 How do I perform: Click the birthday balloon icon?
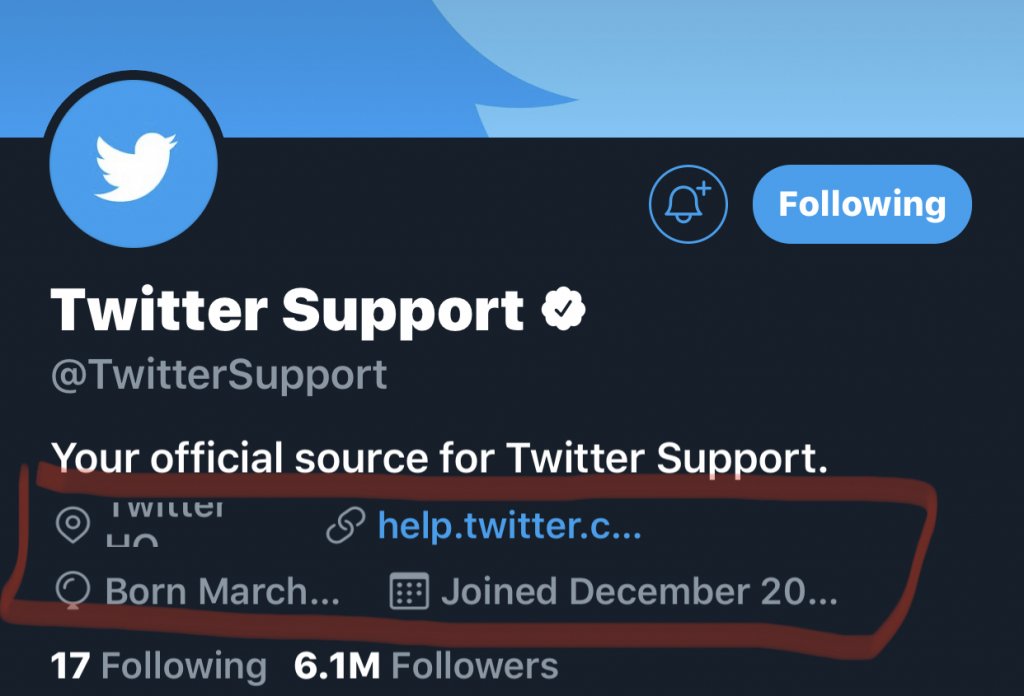(72, 593)
